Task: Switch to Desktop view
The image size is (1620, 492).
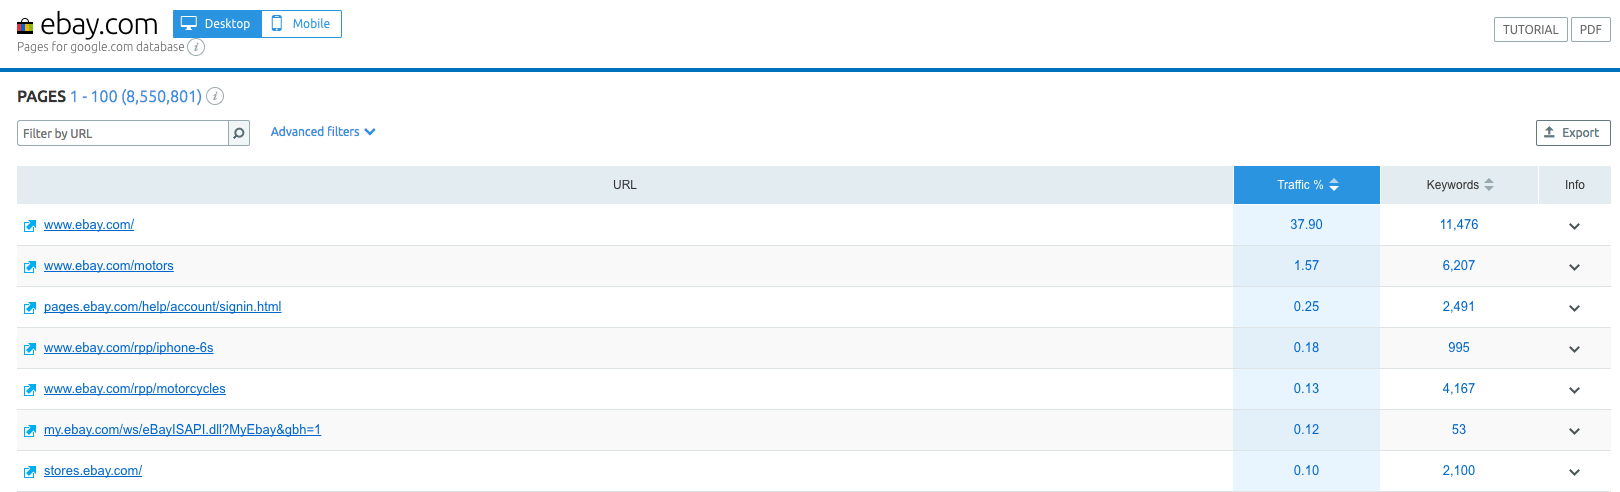Action: (217, 24)
